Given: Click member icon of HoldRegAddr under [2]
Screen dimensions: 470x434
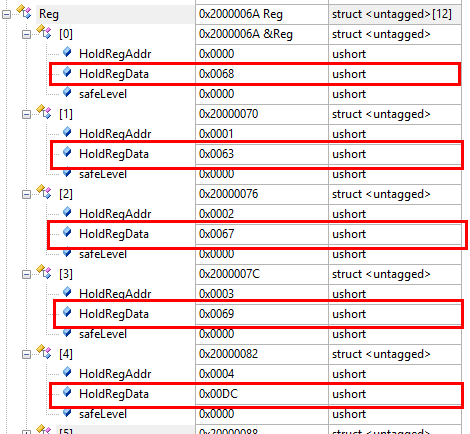Looking at the screenshot, I should [67, 212].
